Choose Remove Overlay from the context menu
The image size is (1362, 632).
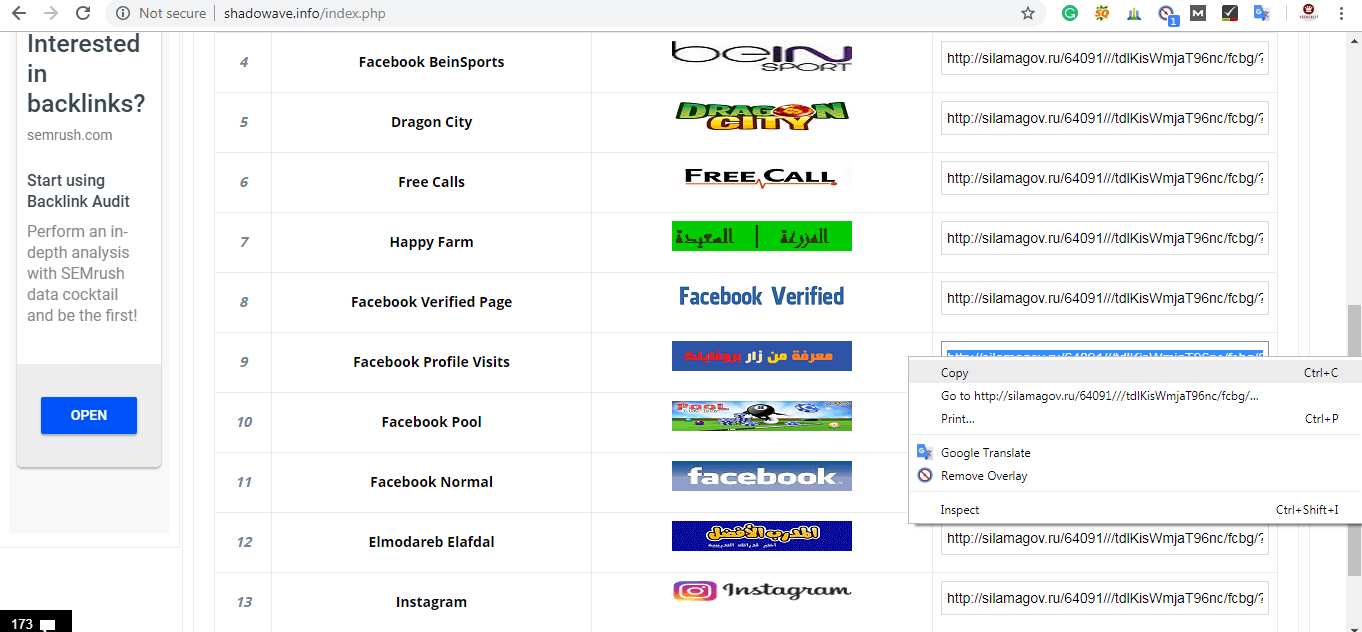pyautogui.click(x=1135, y=476)
